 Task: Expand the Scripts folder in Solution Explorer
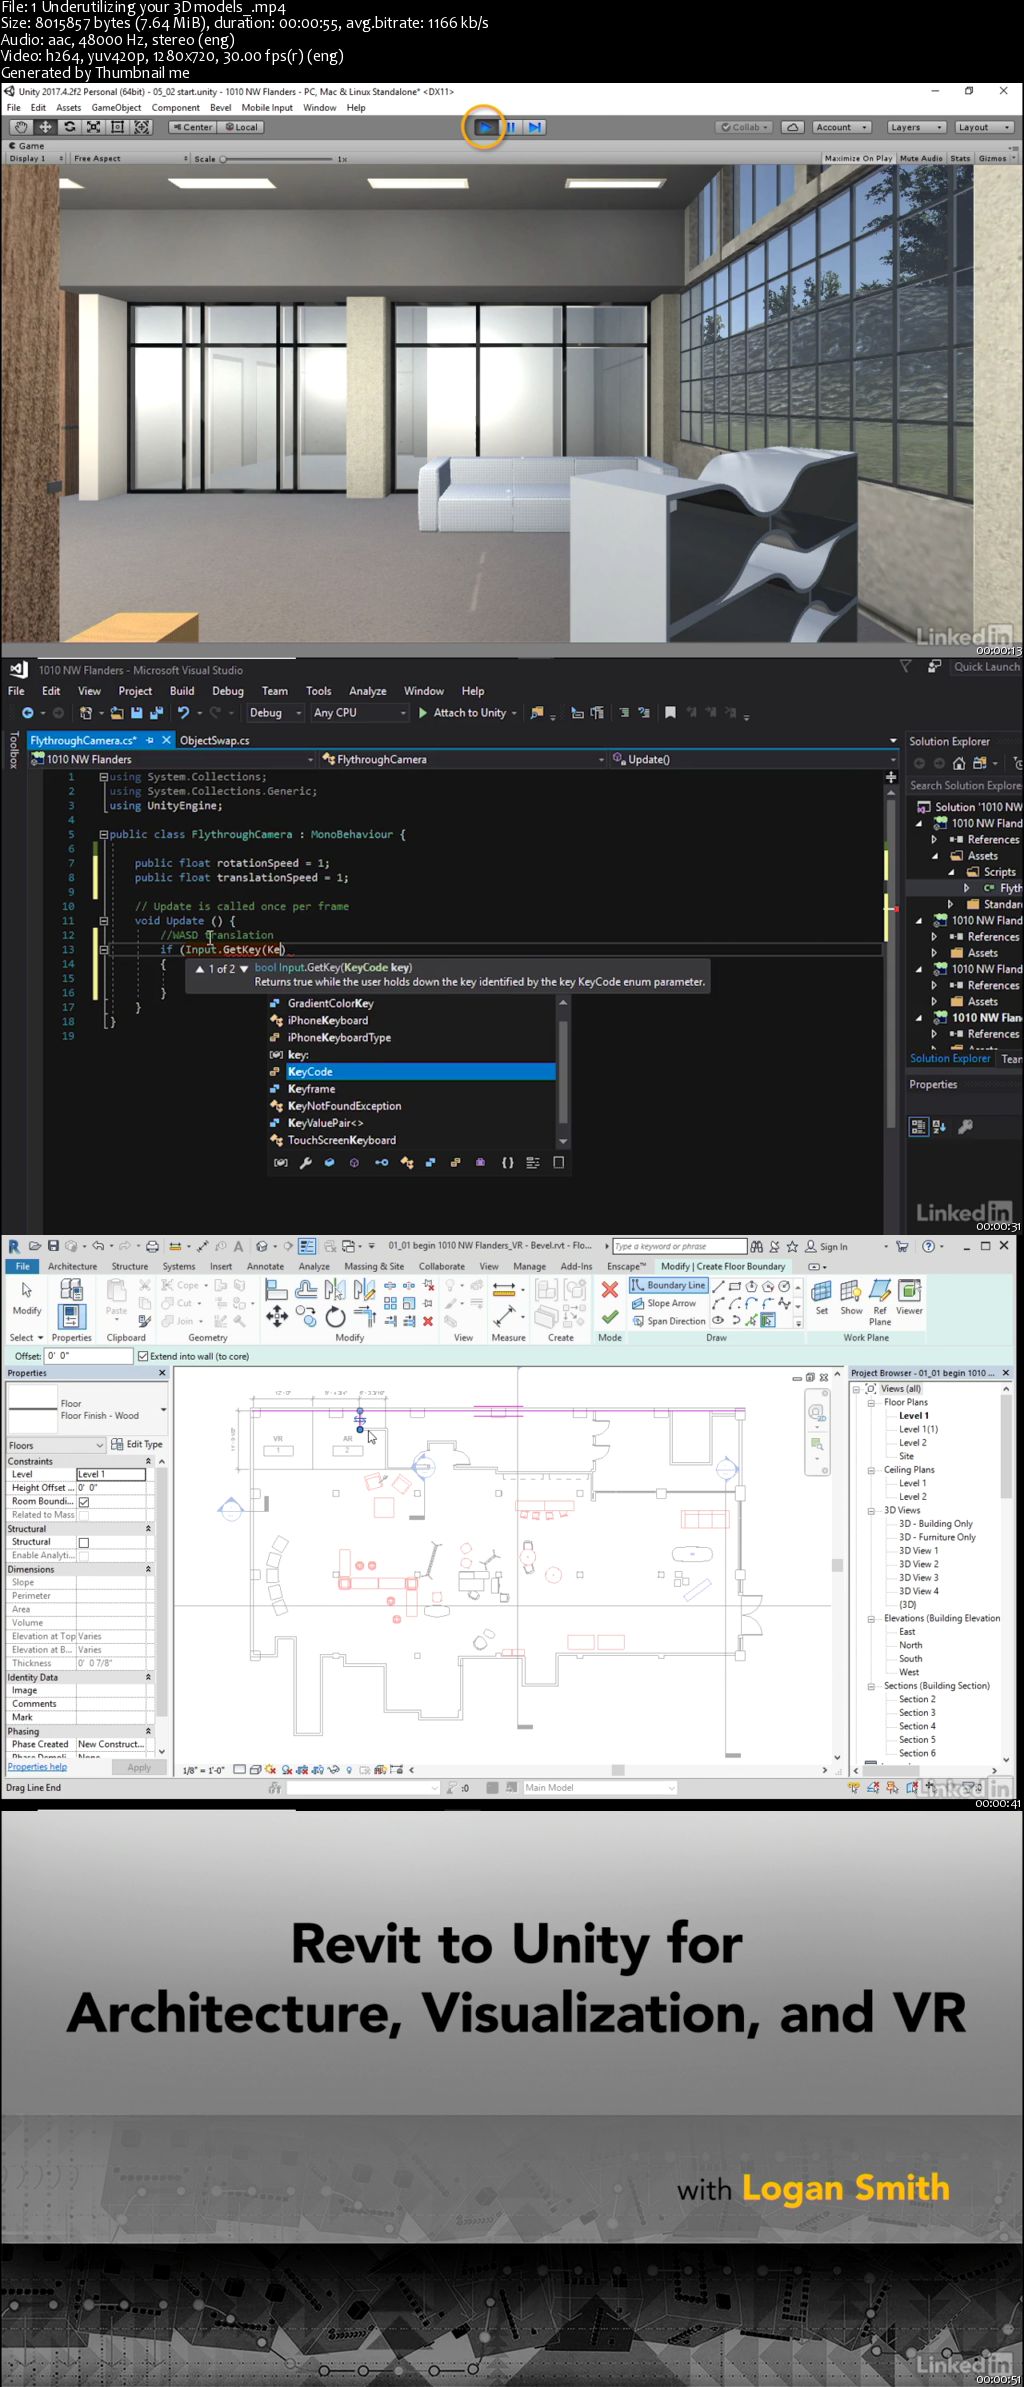point(952,872)
